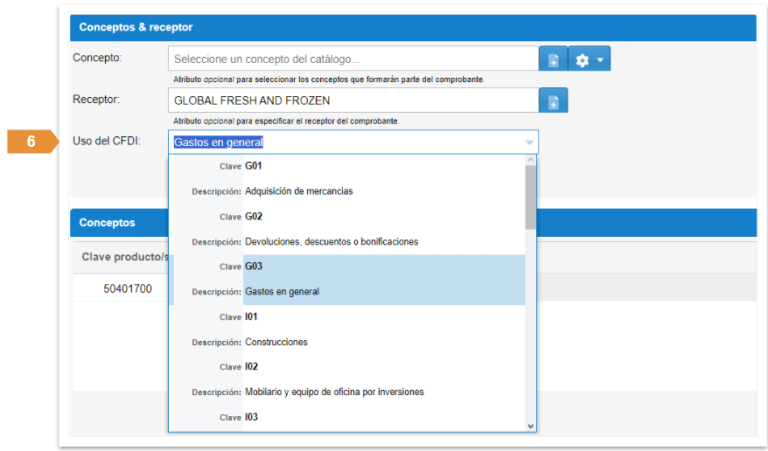Pick Devoluciones, descuentos o bonificaciones option
Image resolution: width=768 pixels, height=451 pixels.
click(x=330, y=241)
